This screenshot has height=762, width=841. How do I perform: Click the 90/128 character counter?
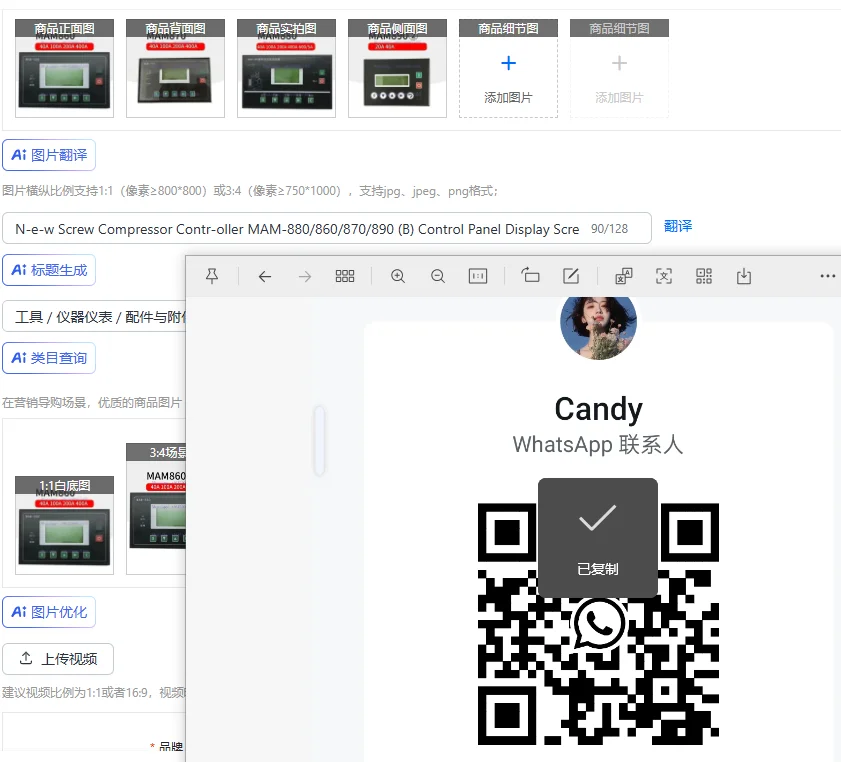(609, 228)
